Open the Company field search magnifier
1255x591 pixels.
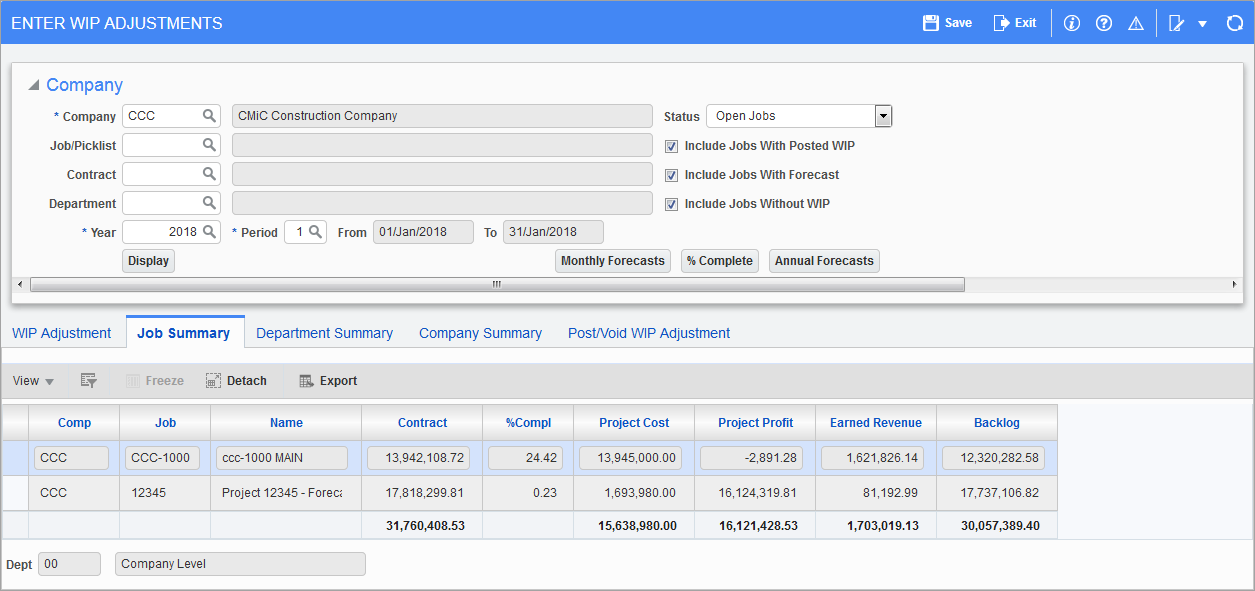point(208,115)
